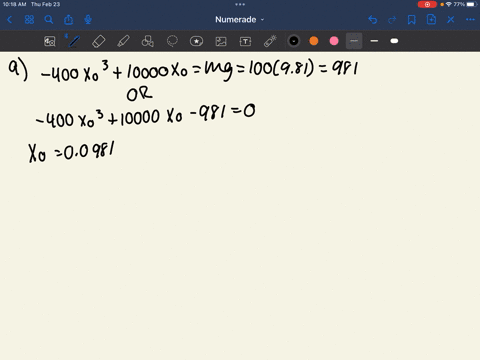The image size is (480, 360).
Task: Redo the last action
Action: (392, 20)
